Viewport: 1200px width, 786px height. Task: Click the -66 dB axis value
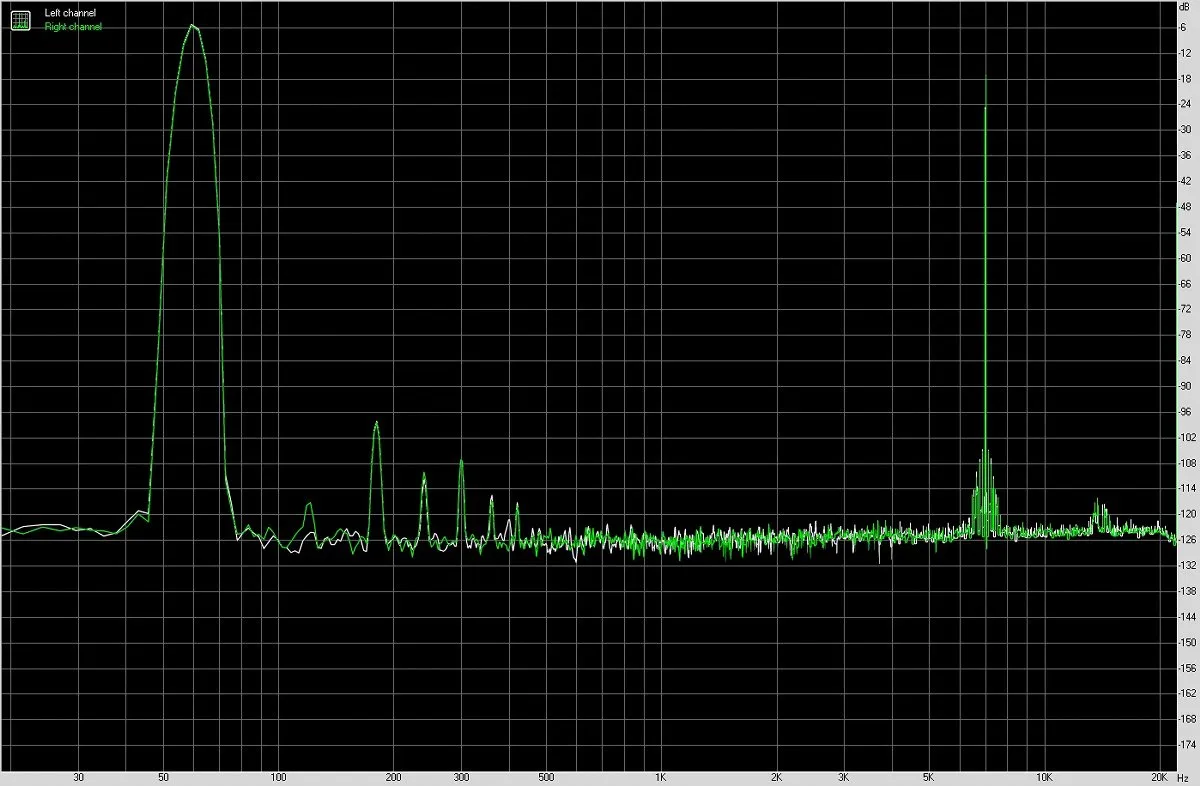tap(1186, 284)
